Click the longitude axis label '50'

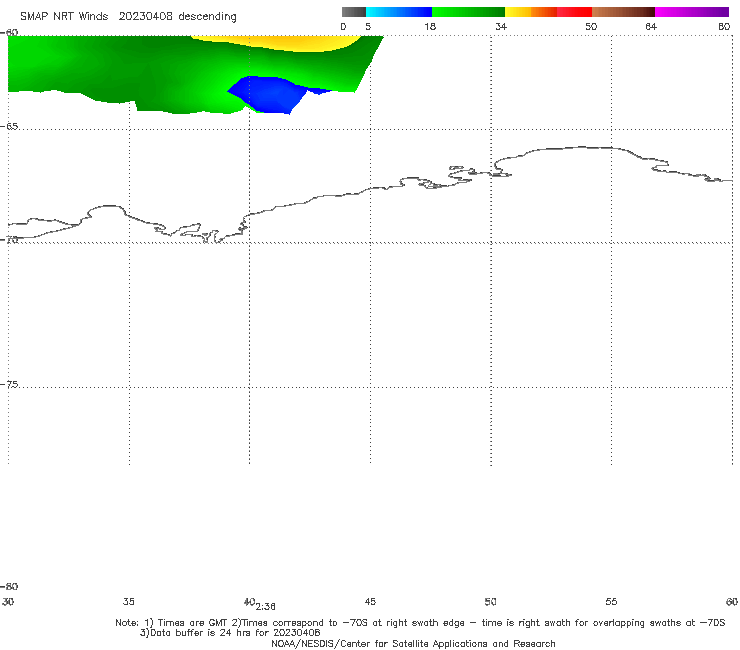[x=491, y=602]
